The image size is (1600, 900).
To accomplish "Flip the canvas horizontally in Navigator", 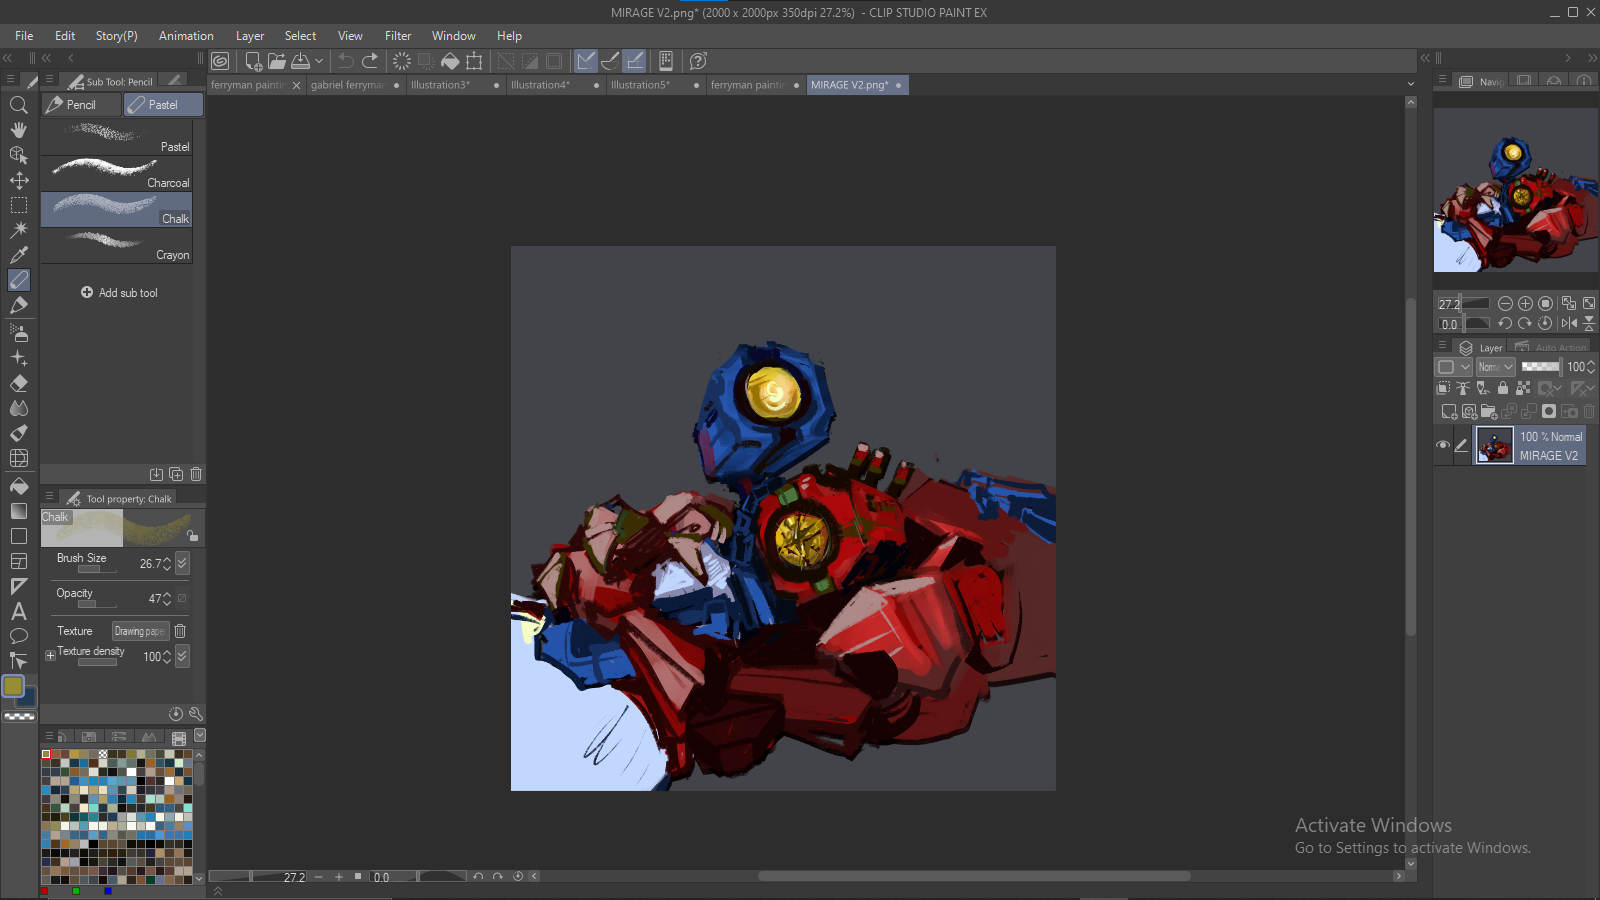I will [x=1568, y=323].
